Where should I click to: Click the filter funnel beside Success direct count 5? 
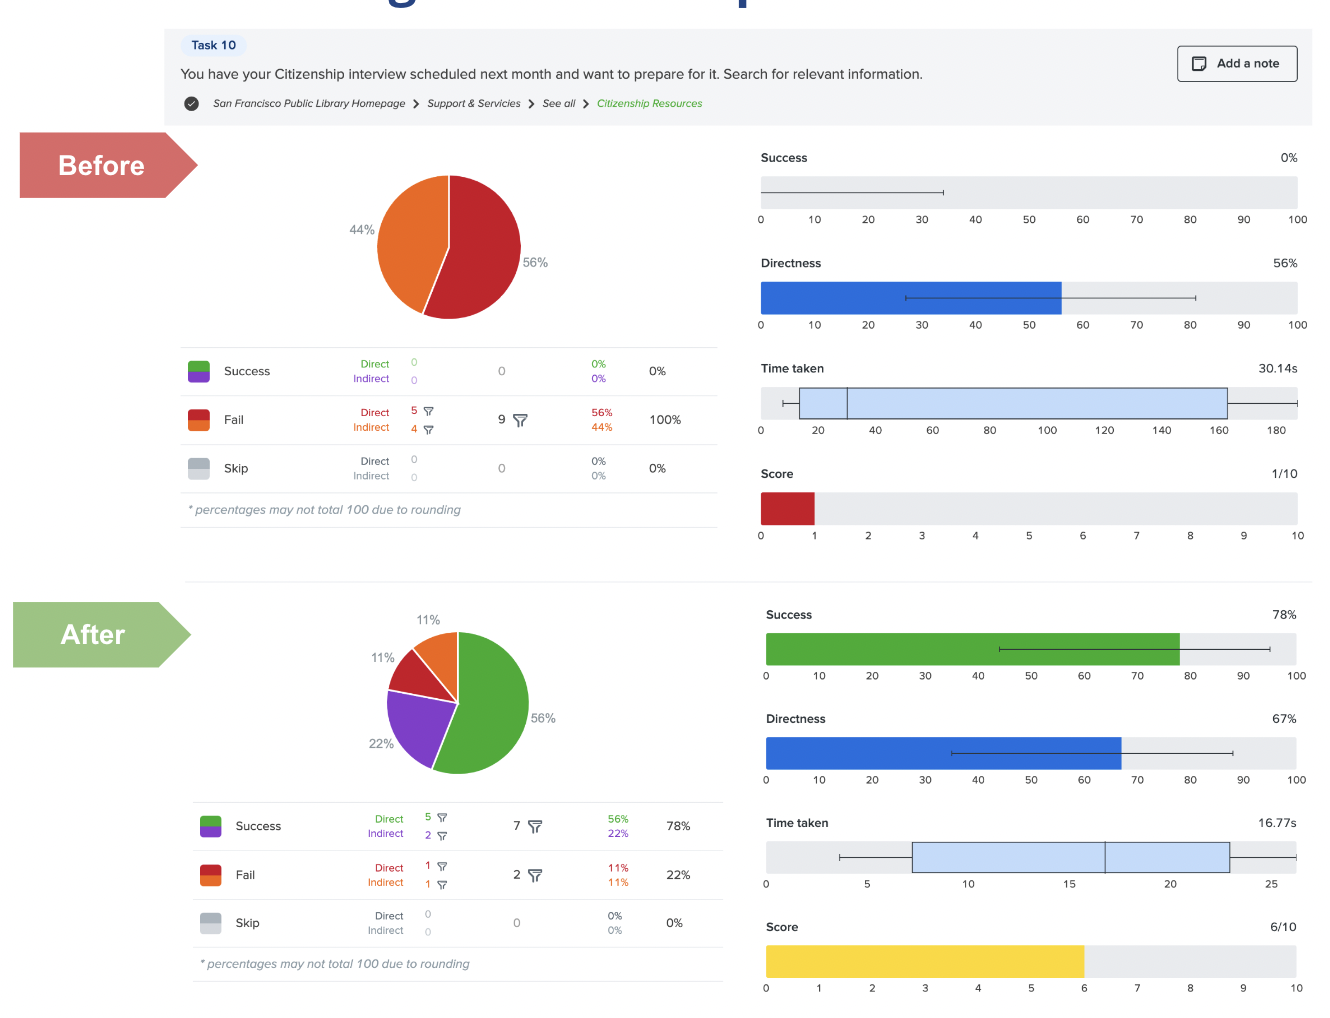click(x=443, y=818)
